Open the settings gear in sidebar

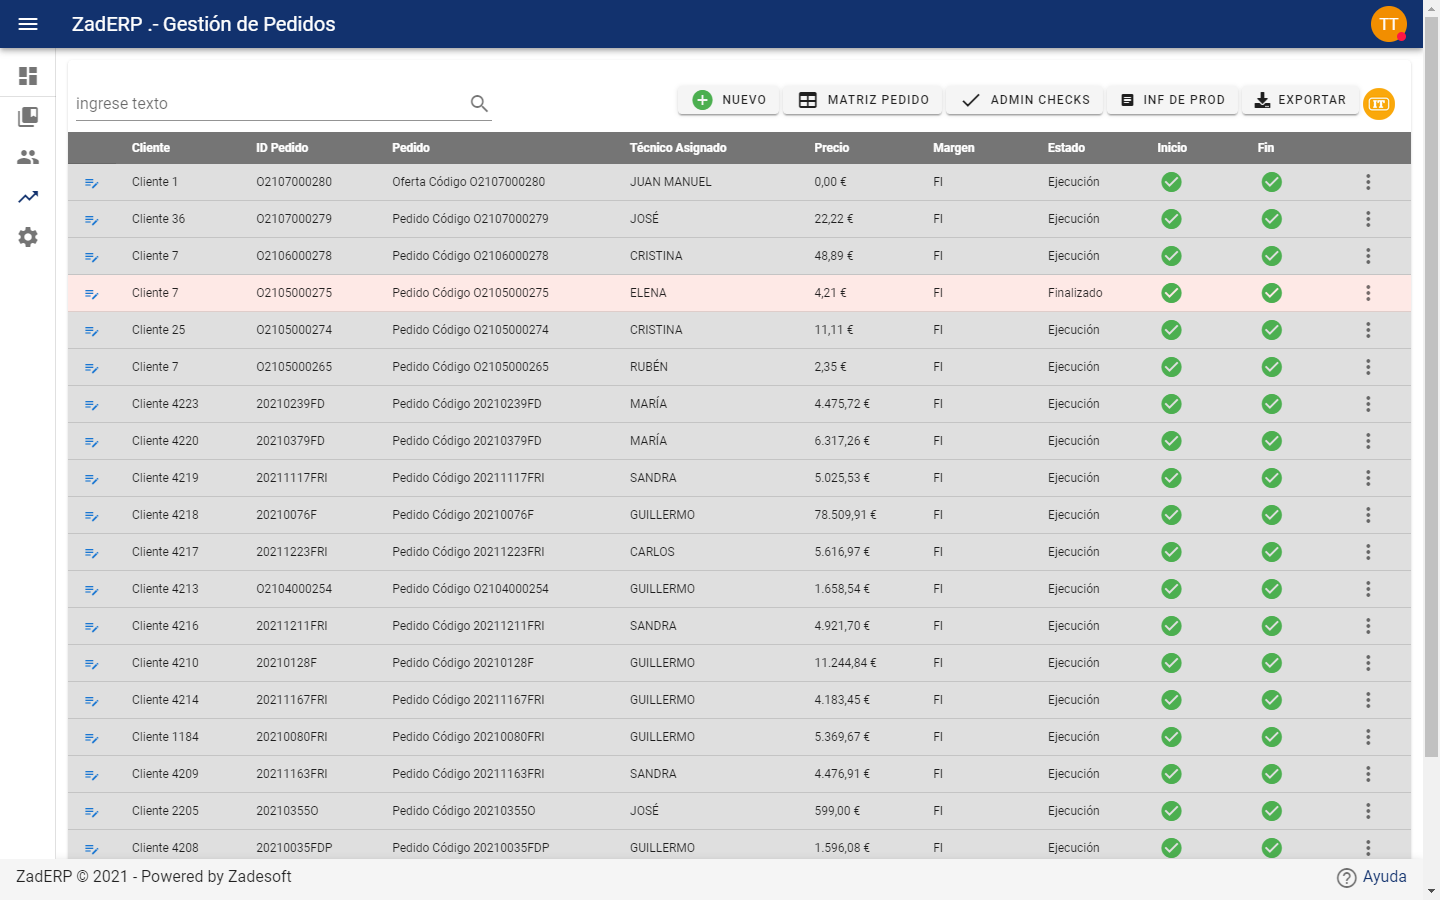[28, 237]
